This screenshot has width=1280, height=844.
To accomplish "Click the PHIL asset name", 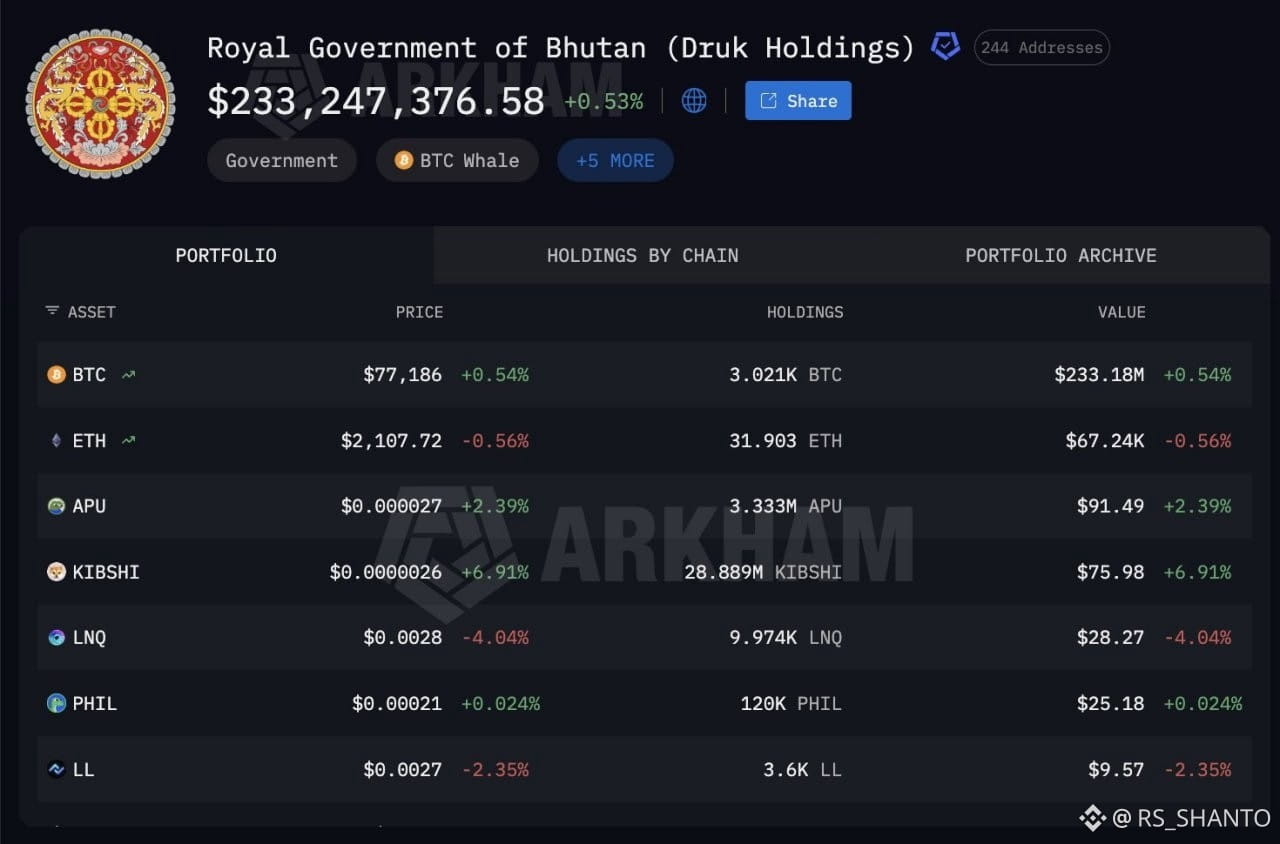I will coord(95,703).
